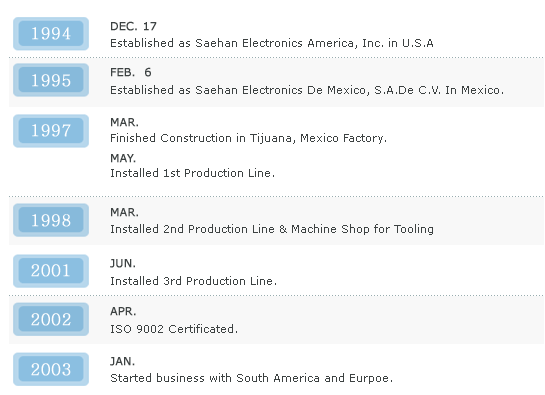
Task: Click the MAY. date heading
Action: coord(123,158)
